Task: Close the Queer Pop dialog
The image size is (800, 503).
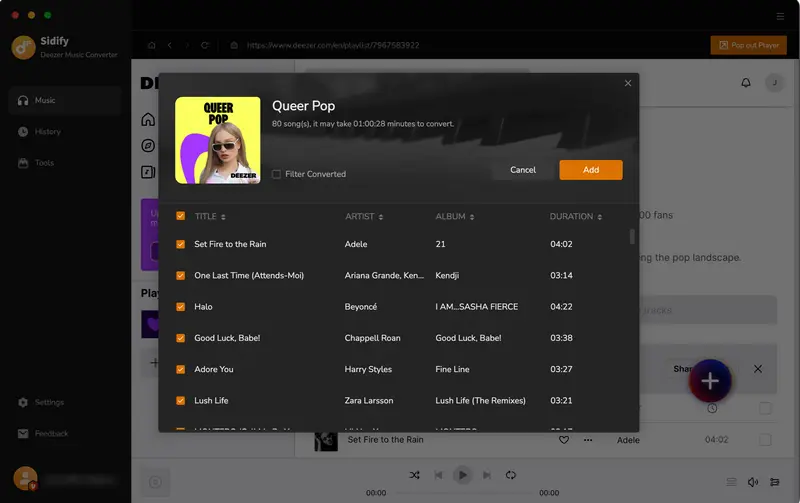Action: (x=628, y=83)
